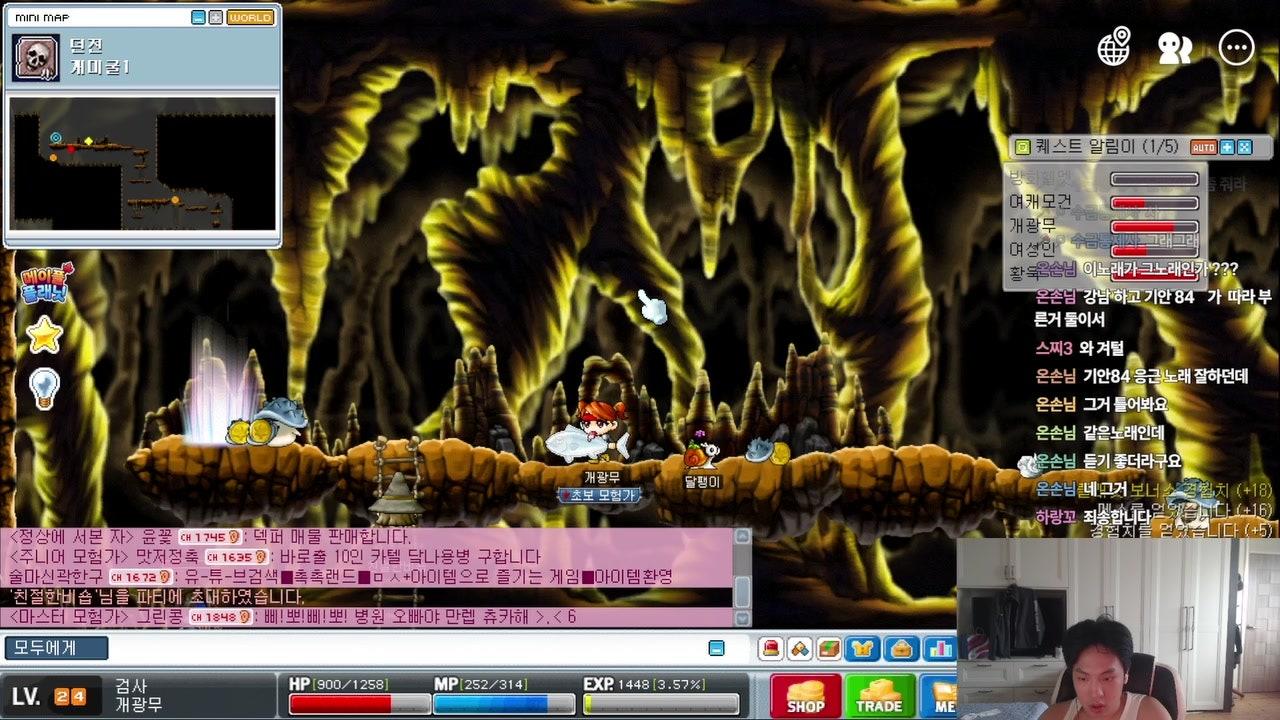Click the blue MP gauge bar
Screen dimensions: 1280x720
(x=504, y=704)
